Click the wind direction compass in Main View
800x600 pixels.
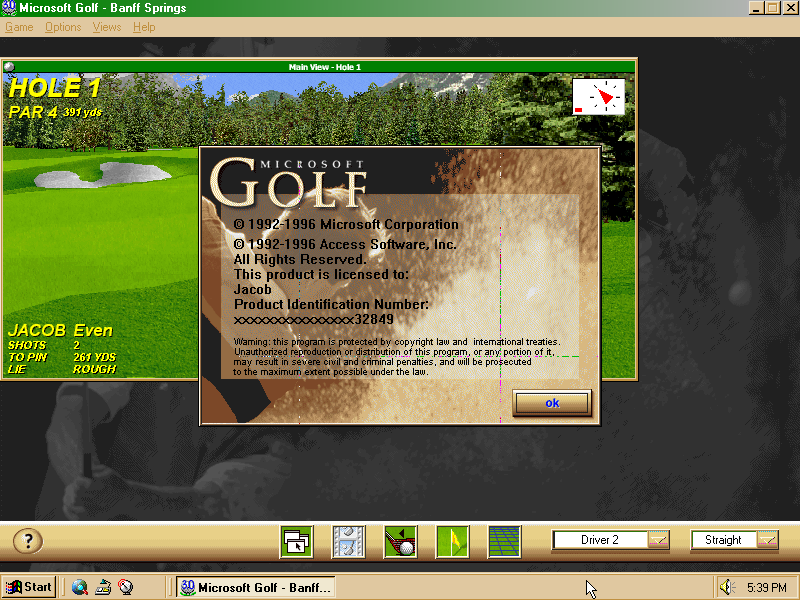598,96
